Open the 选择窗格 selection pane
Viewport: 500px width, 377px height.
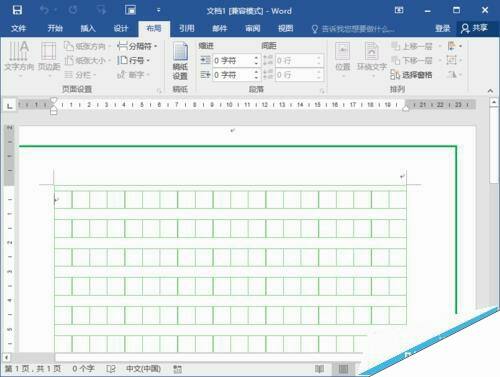pyautogui.click(x=411, y=75)
